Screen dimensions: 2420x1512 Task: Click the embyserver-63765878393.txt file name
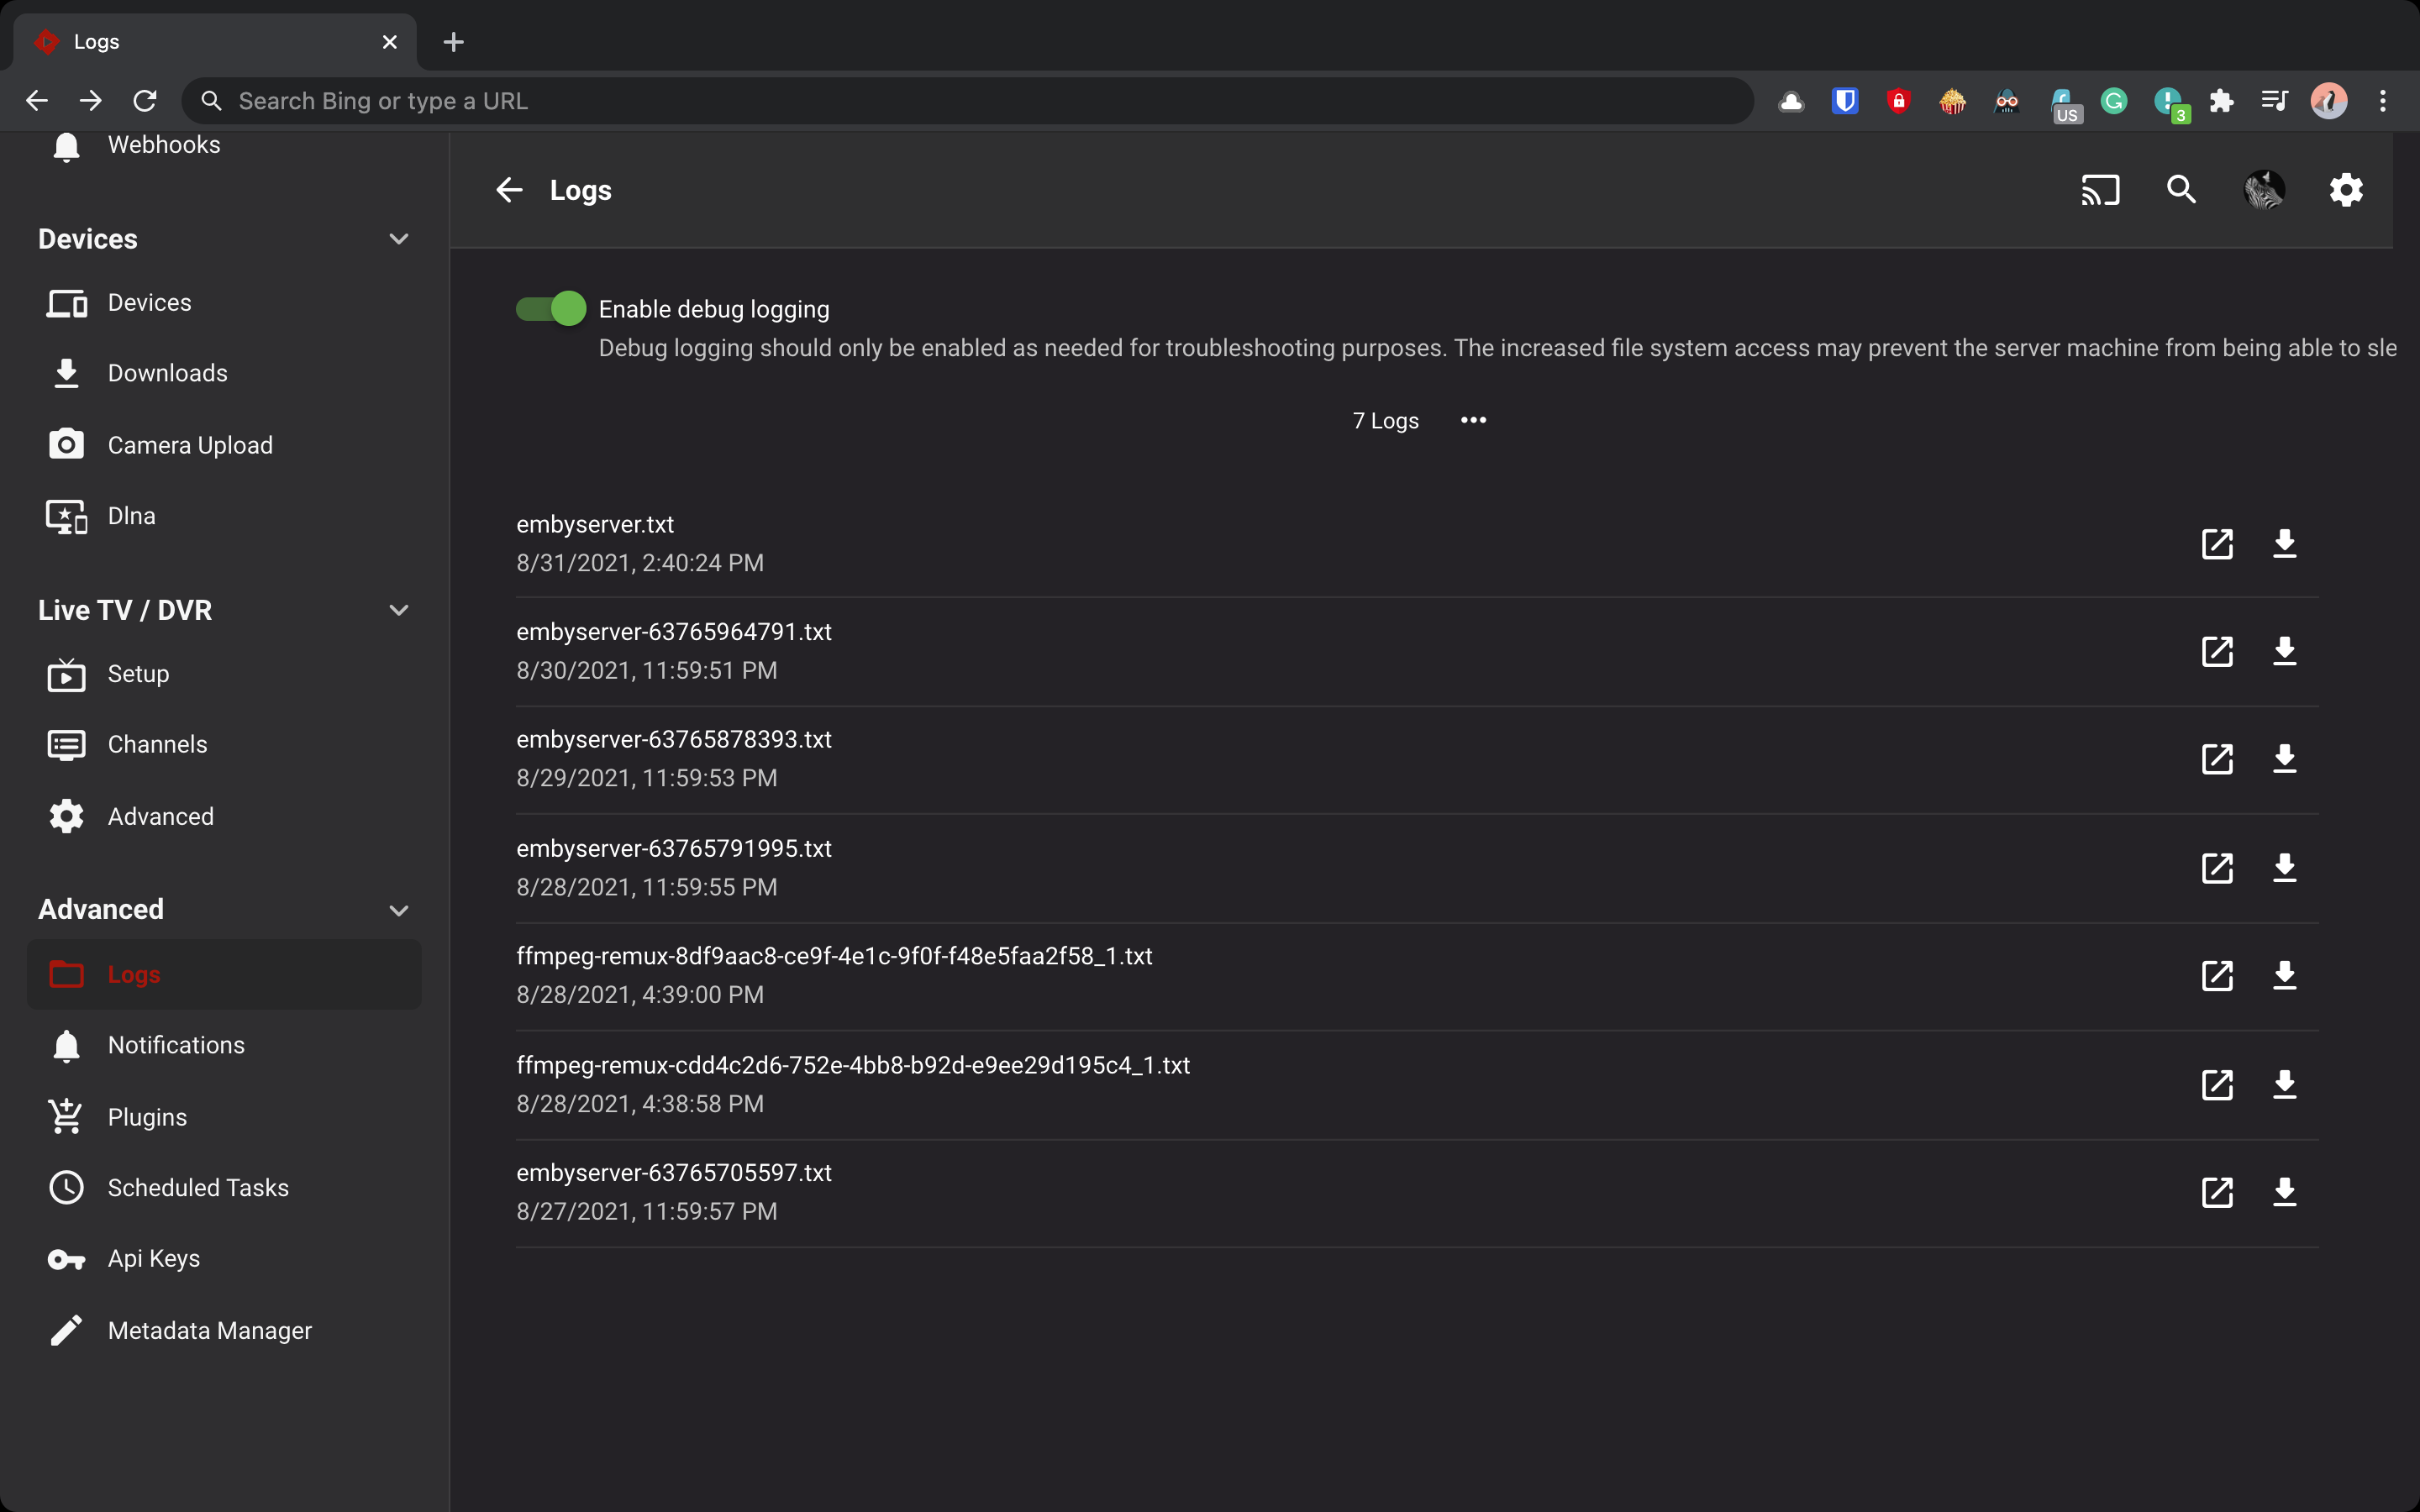click(x=674, y=739)
